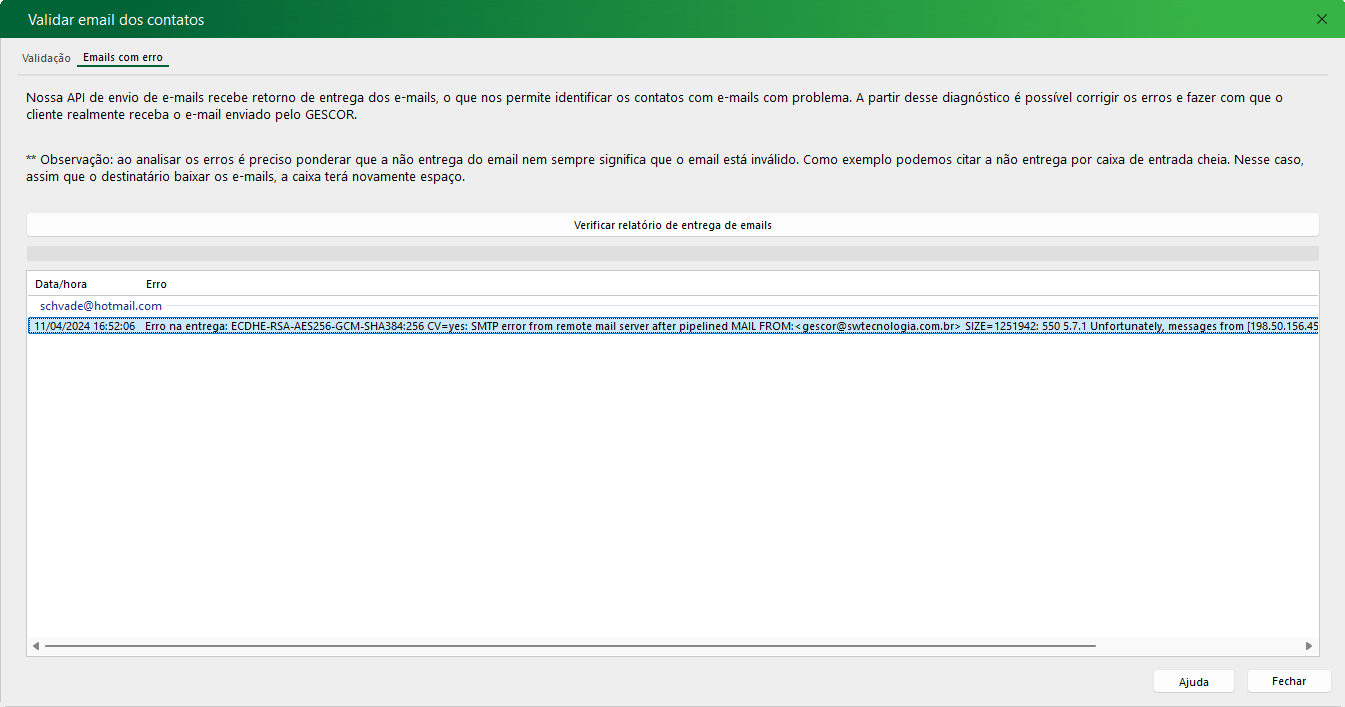This screenshot has width=1345, height=707.
Task: Click the right arrow of horizontal scrollbar
Action: [1309, 647]
